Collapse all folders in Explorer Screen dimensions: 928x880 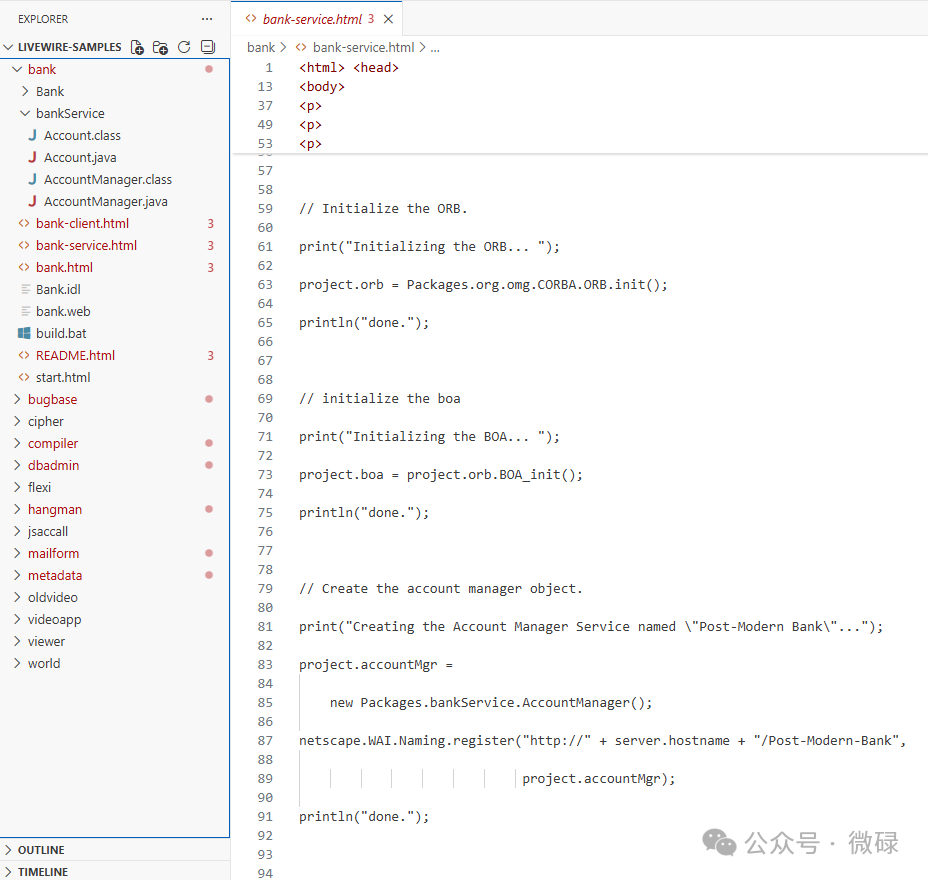(207, 47)
